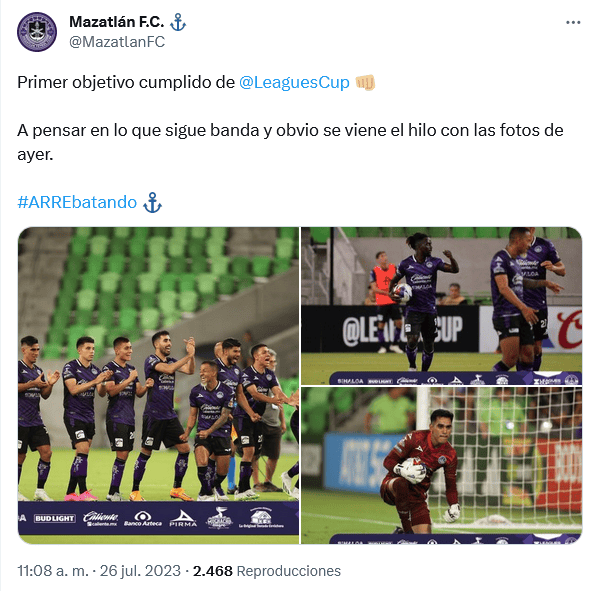Open the 11:08 a. m. timestamp
This screenshot has height=591, width=598.
(53, 571)
